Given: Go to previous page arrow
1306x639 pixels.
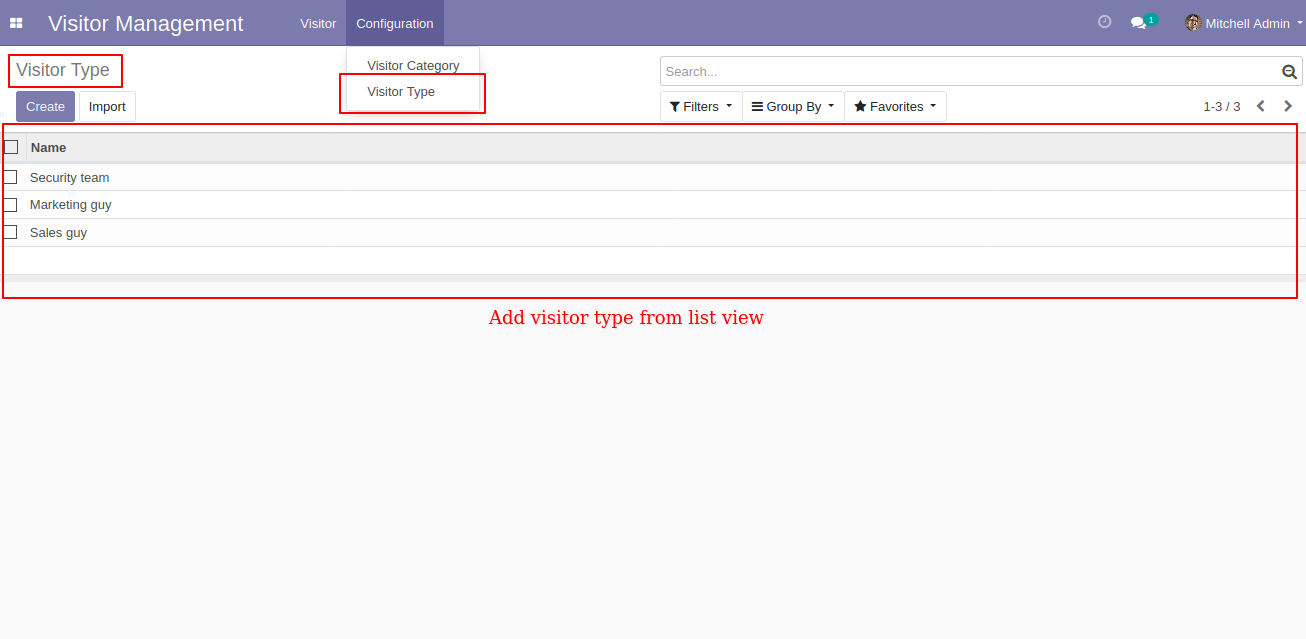Looking at the screenshot, I should [x=1261, y=106].
